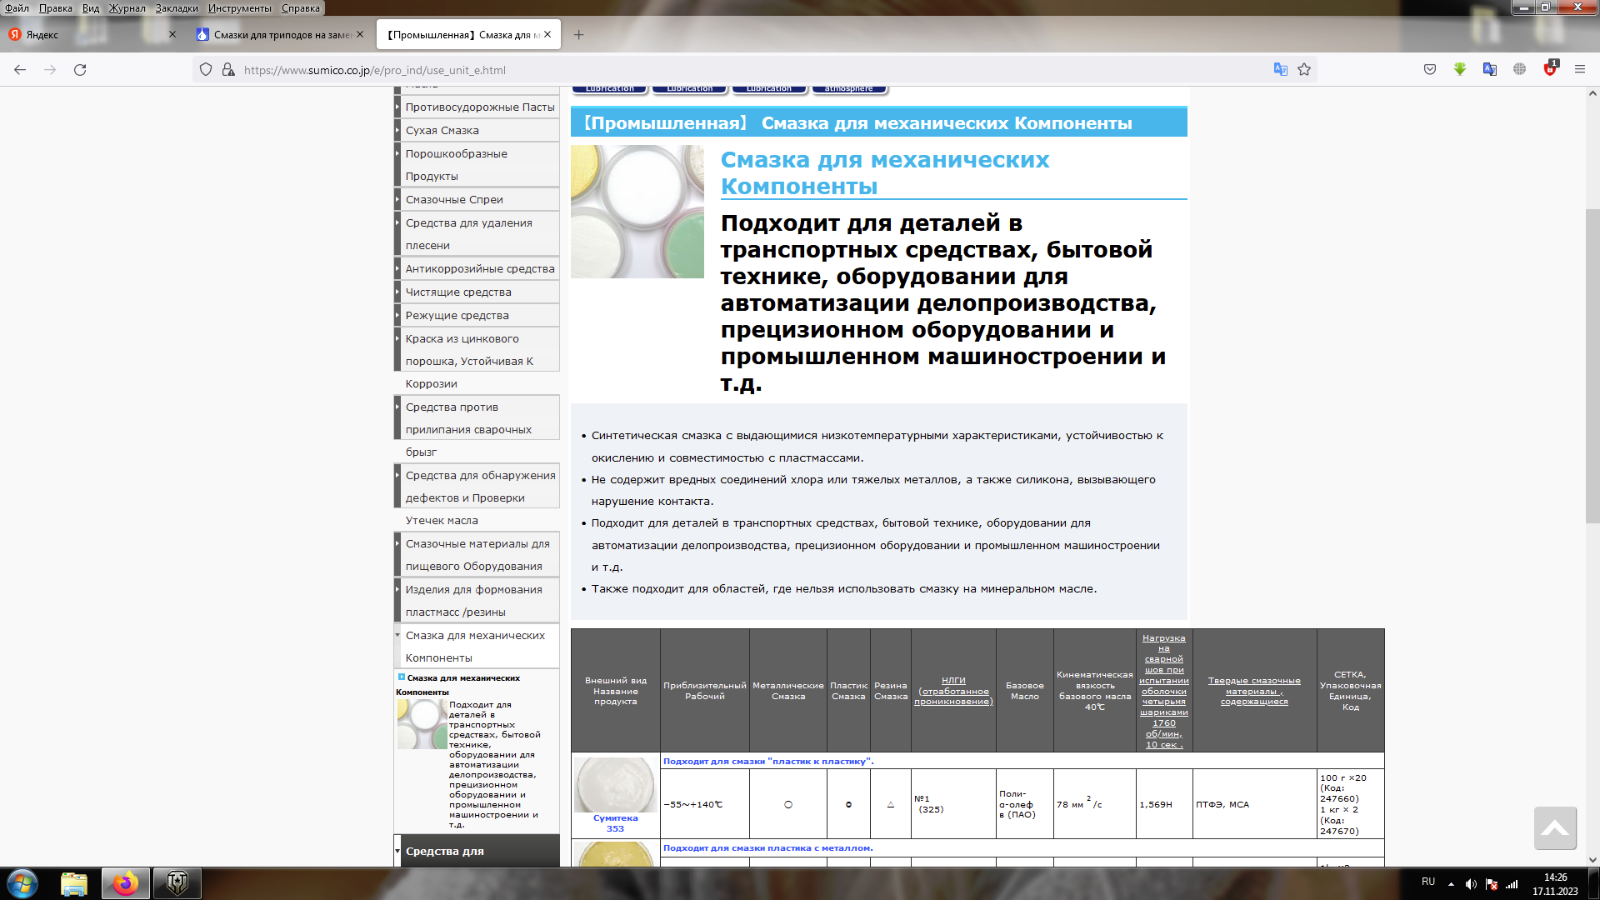Open the НЛГИ column header link
This screenshot has height=900, width=1600.
953,691
